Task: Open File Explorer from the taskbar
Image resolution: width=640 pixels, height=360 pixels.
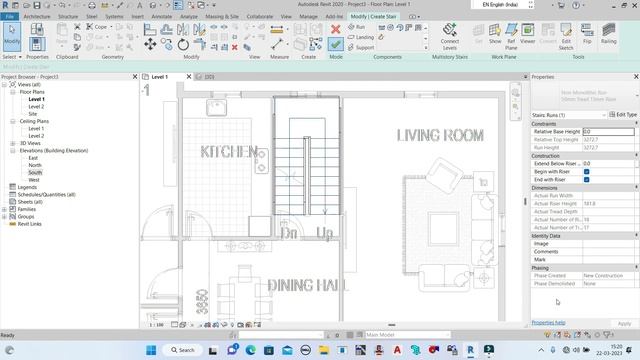Action: click(324, 350)
